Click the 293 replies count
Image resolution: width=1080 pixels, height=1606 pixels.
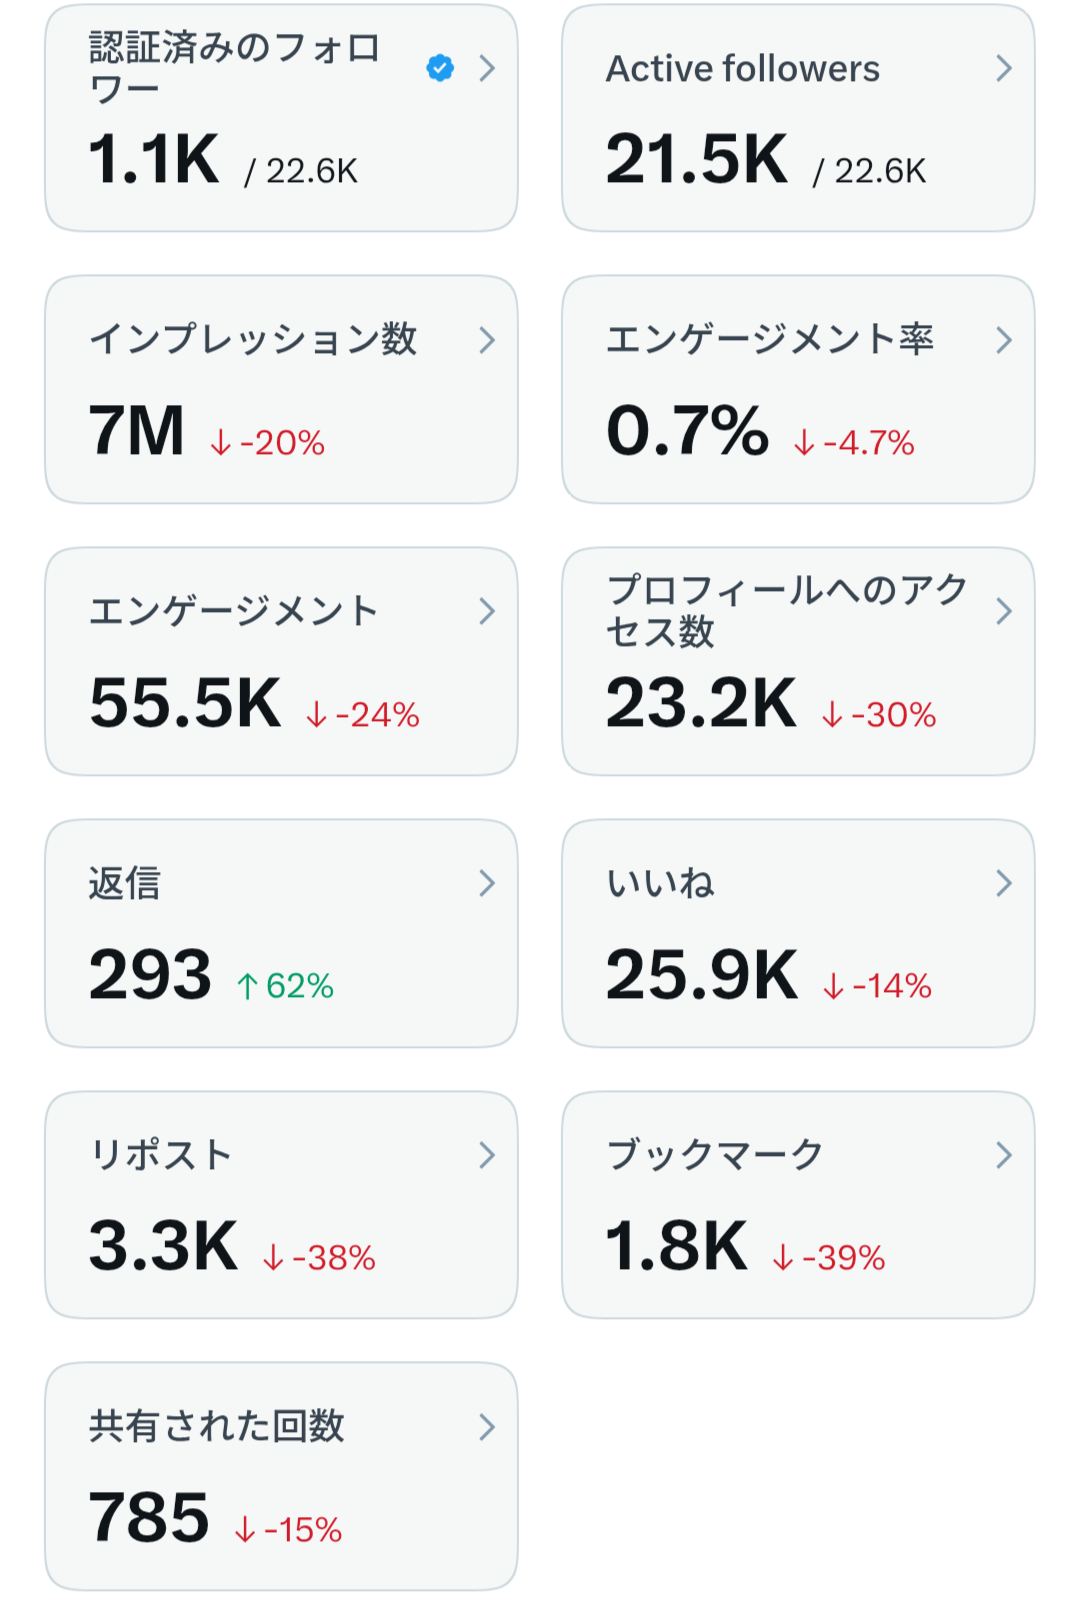150,975
